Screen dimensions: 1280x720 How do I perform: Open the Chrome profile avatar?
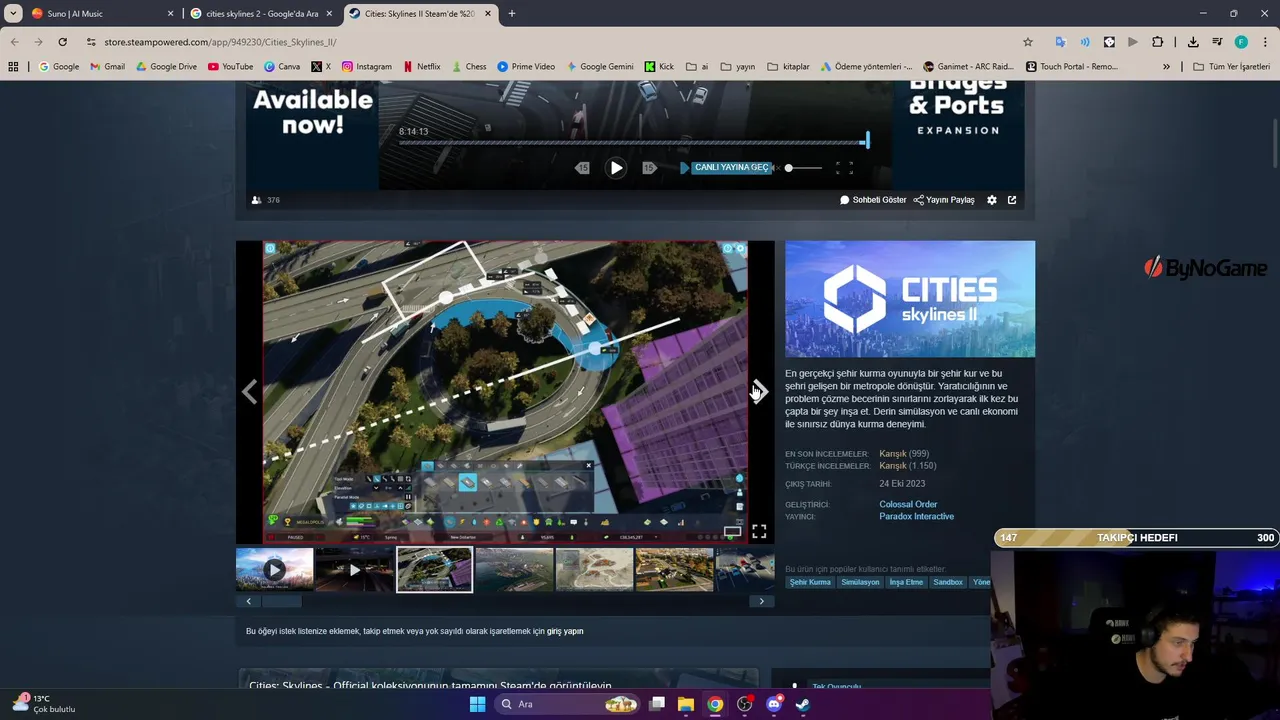1241,42
